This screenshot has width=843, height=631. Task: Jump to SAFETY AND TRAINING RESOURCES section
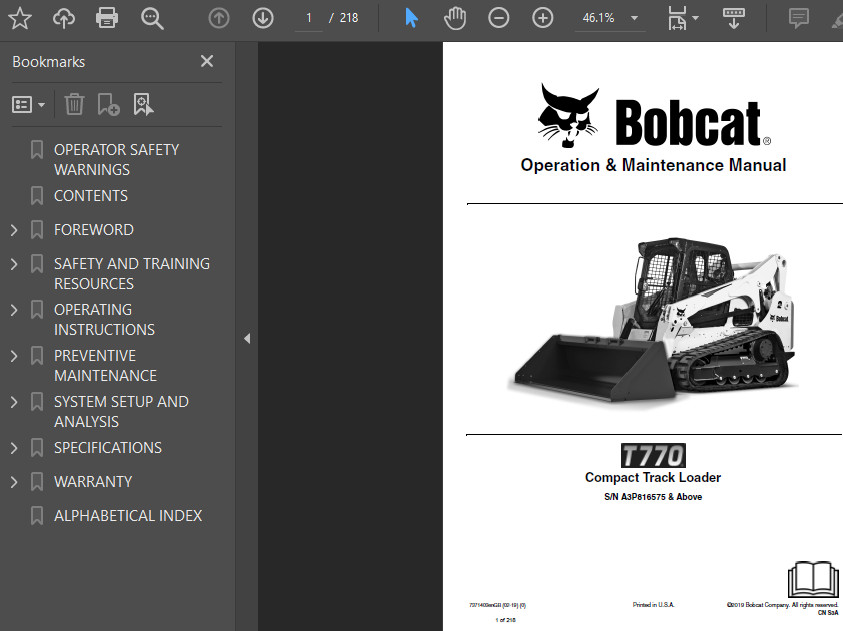tap(132, 274)
